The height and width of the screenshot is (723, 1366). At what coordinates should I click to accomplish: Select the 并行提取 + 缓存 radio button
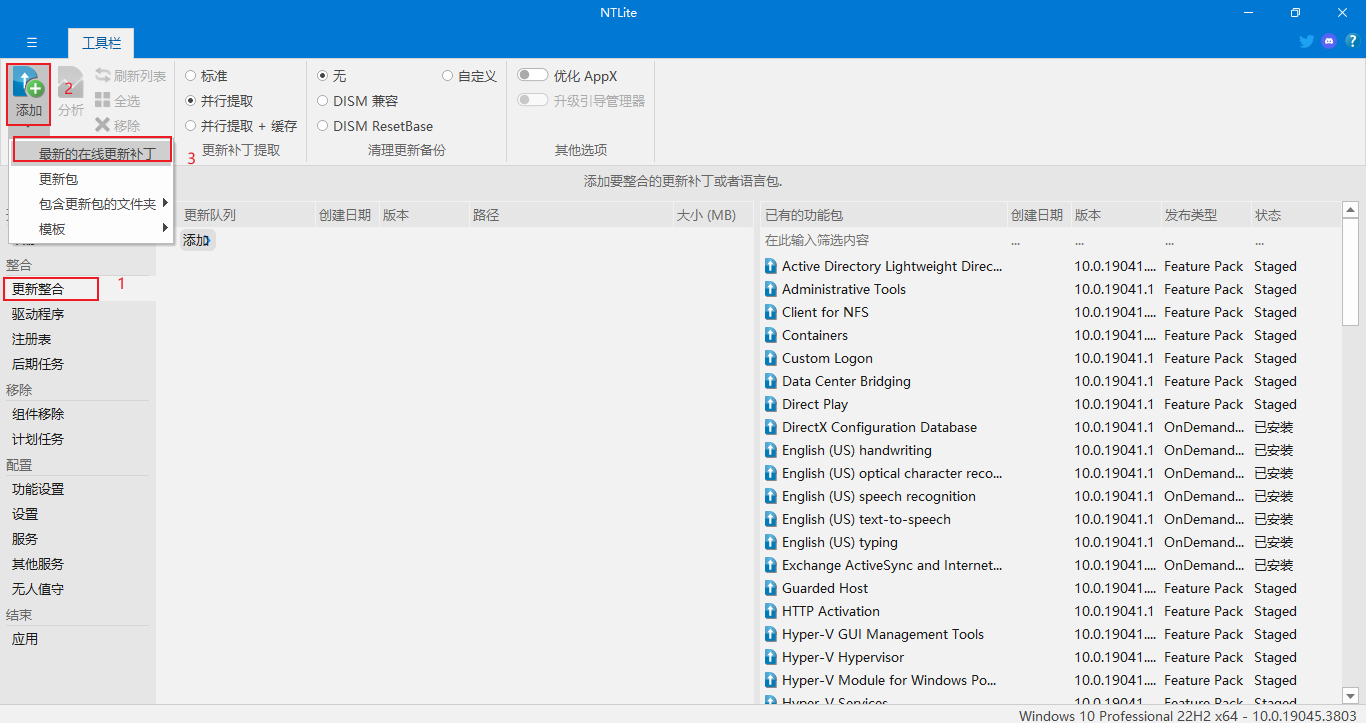(191, 126)
